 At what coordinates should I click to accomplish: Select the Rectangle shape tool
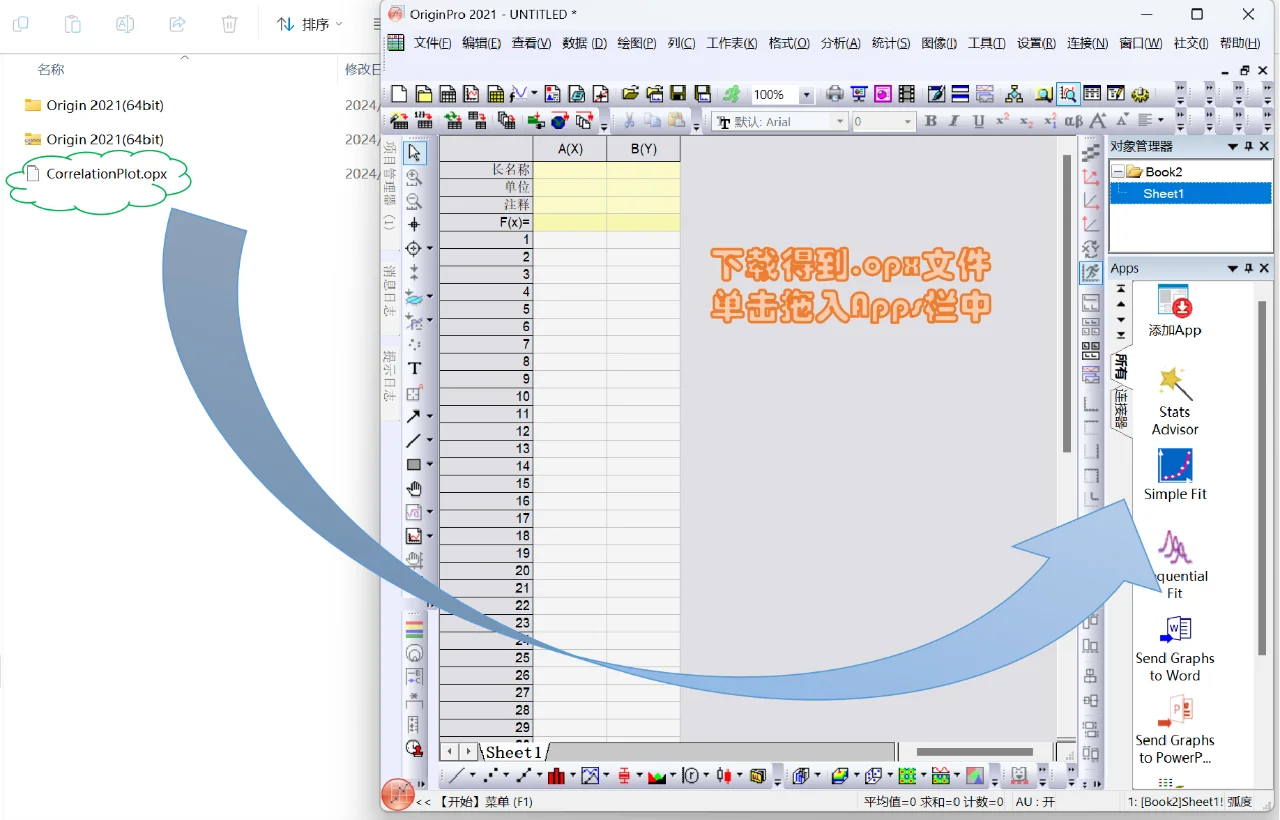413,464
